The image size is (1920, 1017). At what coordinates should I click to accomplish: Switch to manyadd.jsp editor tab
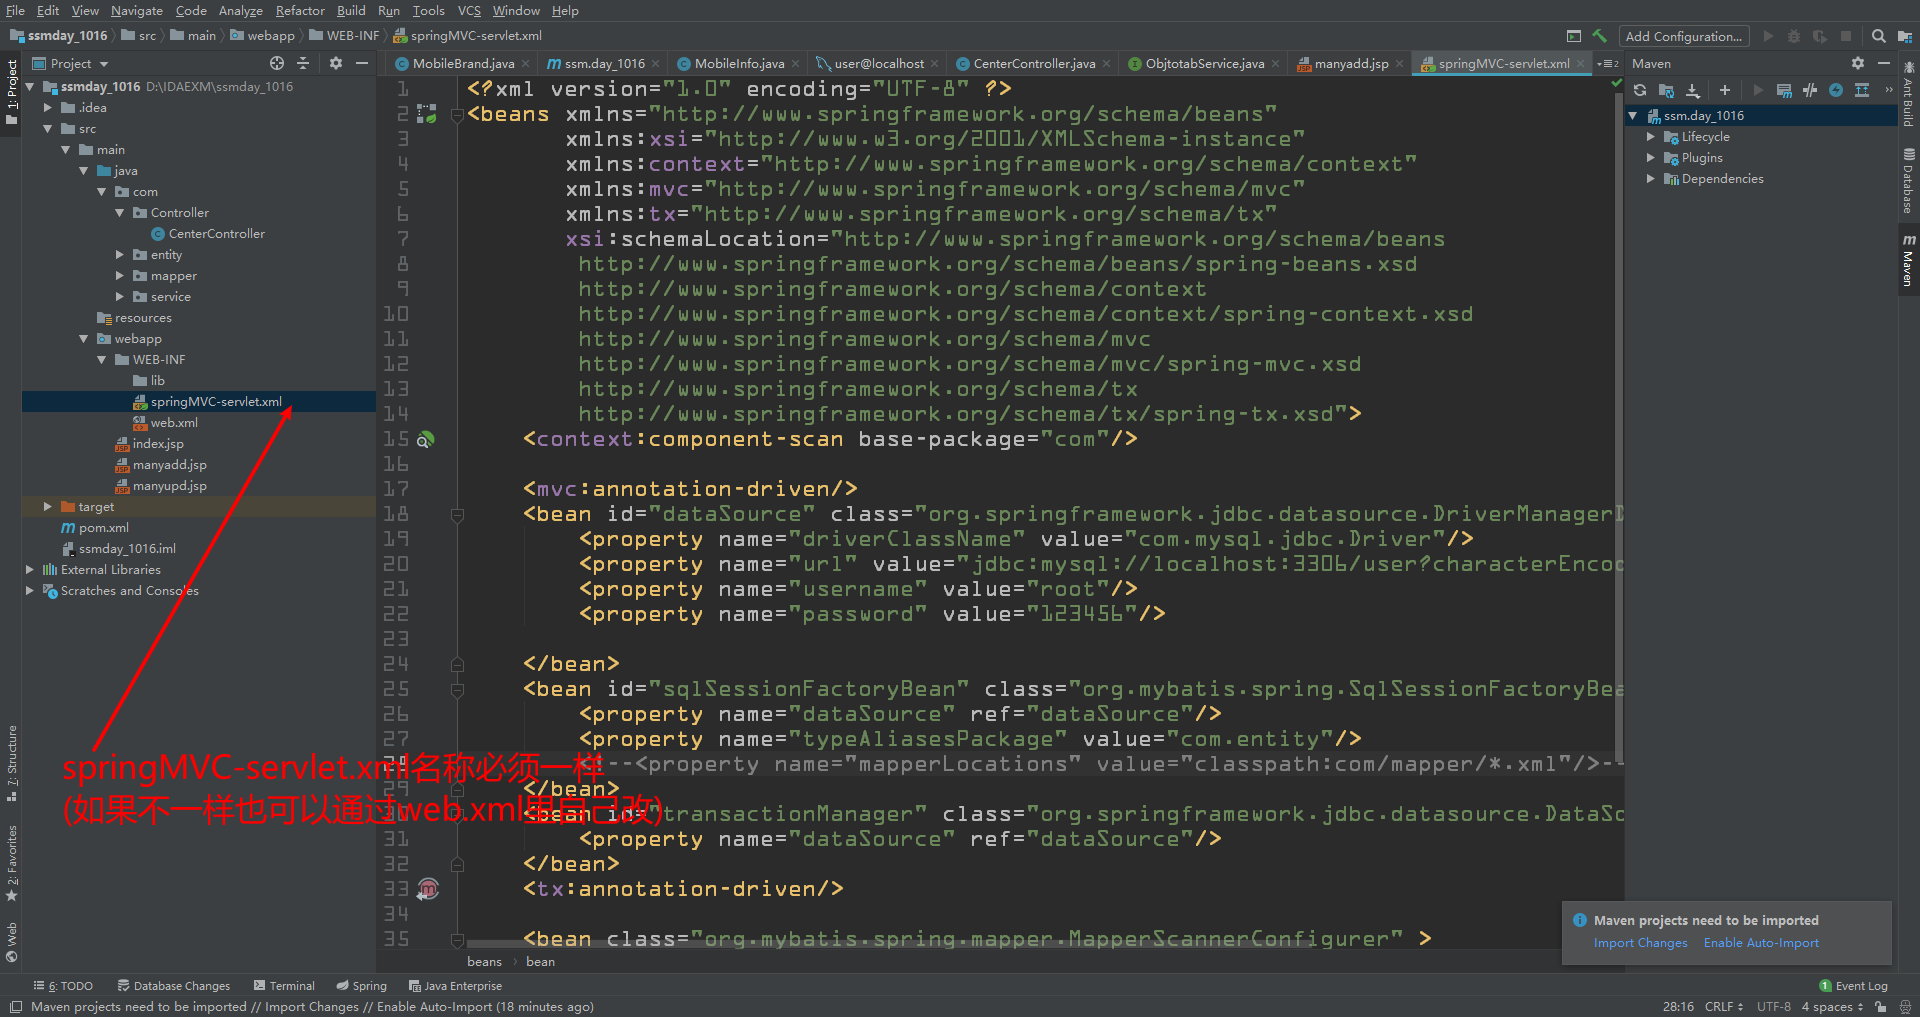click(1351, 63)
